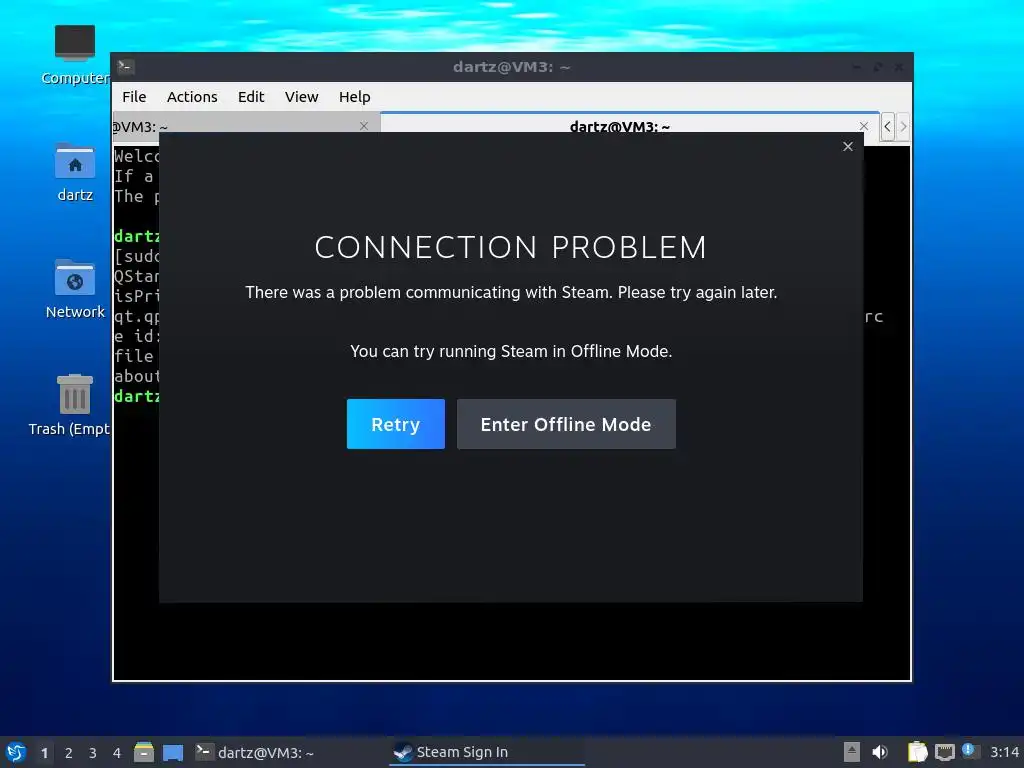
Task: Open the removable media eject tray icon
Action: (x=851, y=752)
